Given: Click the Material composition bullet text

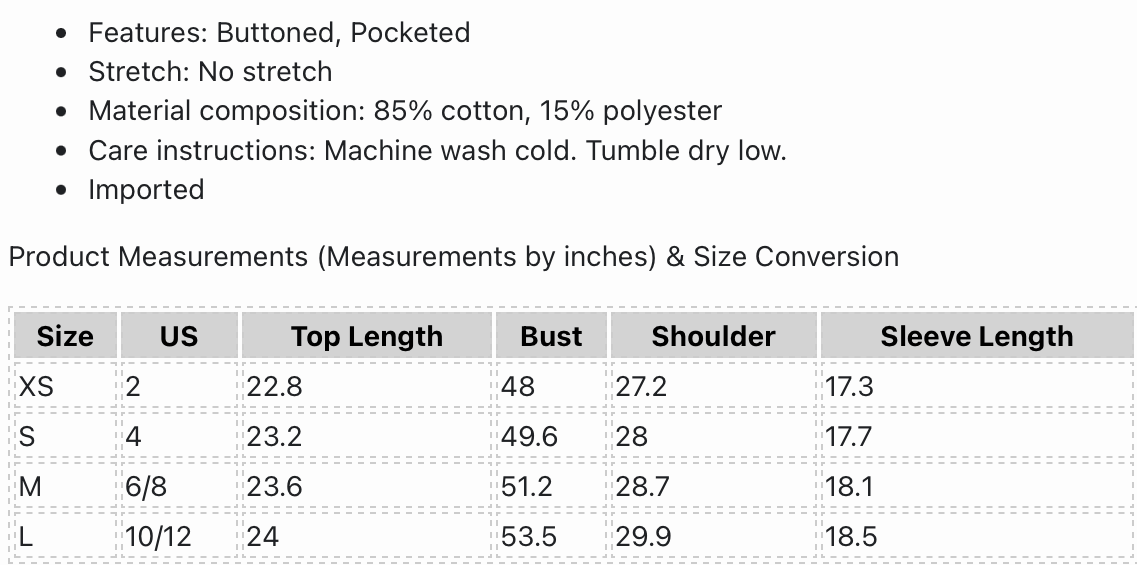Looking at the screenshot, I should pos(405,111).
